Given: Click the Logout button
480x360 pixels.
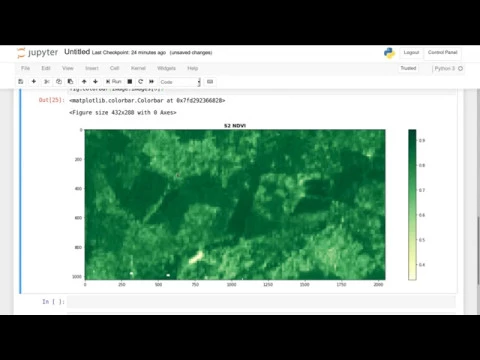Looking at the screenshot, I should pyautogui.click(x=411, y=53).
